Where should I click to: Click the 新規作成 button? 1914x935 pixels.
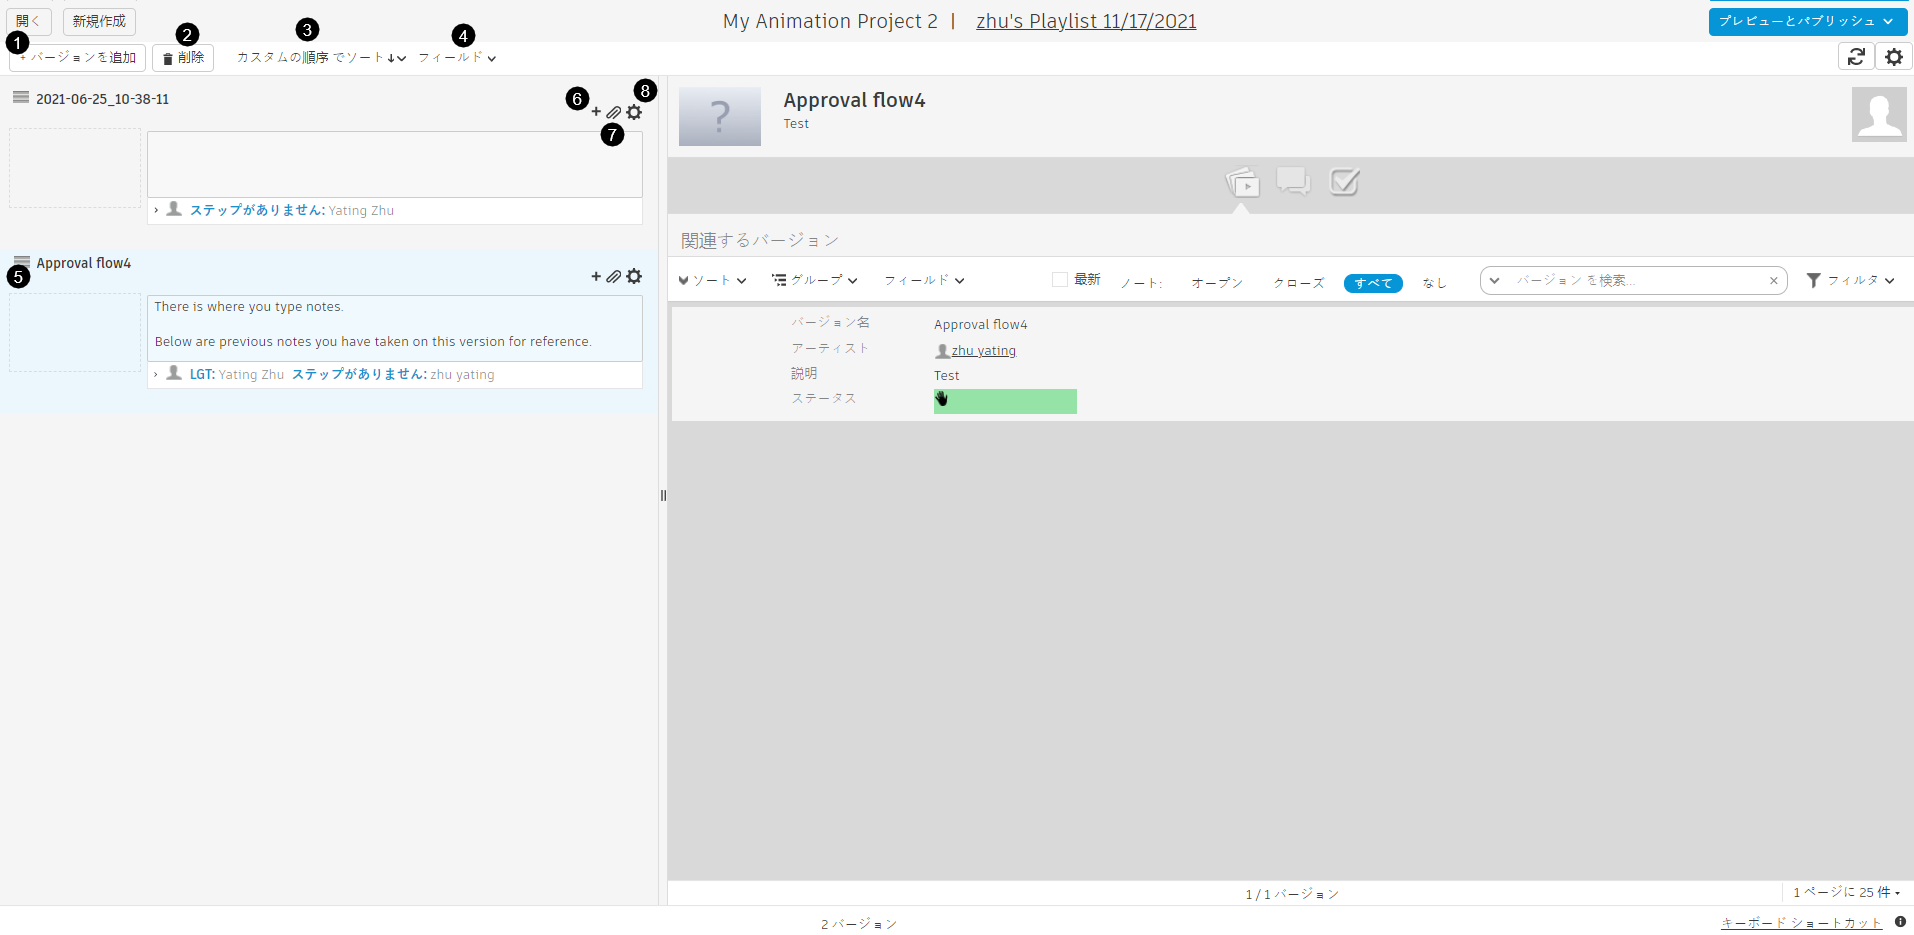[x=99, y=21]
